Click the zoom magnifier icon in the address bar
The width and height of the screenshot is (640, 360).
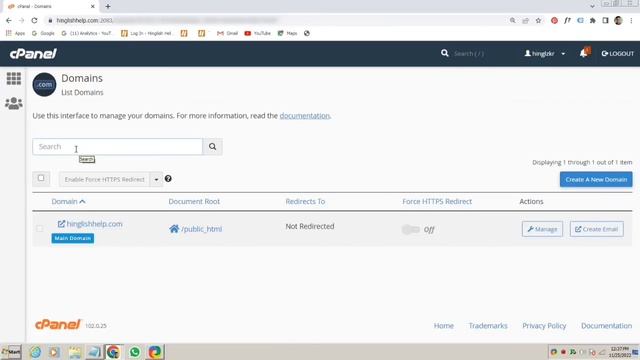coord(513,20)
